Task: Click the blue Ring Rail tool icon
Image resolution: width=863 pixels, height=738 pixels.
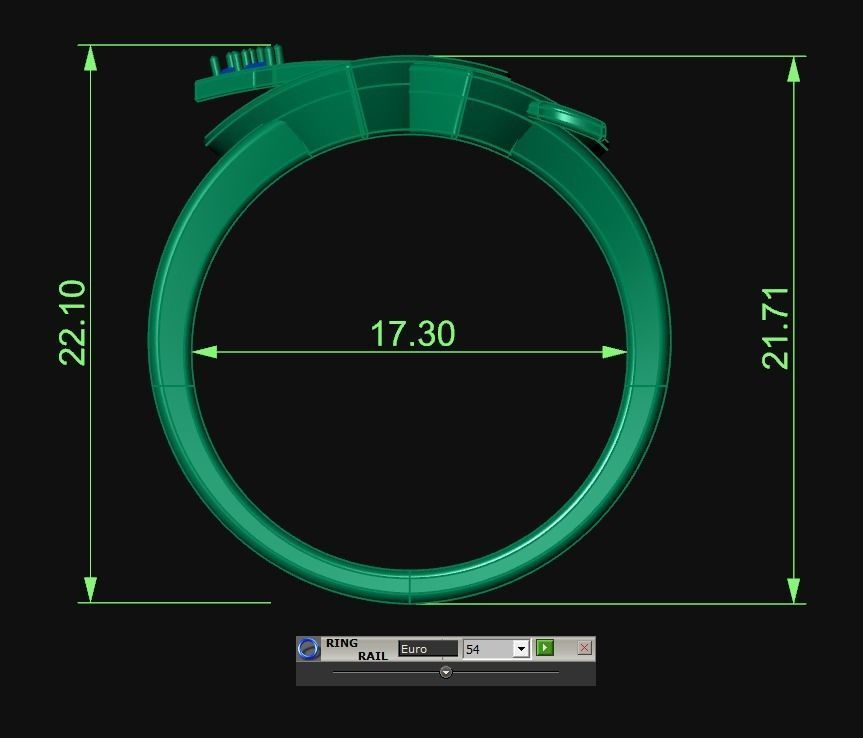Action: click(308, 649)
